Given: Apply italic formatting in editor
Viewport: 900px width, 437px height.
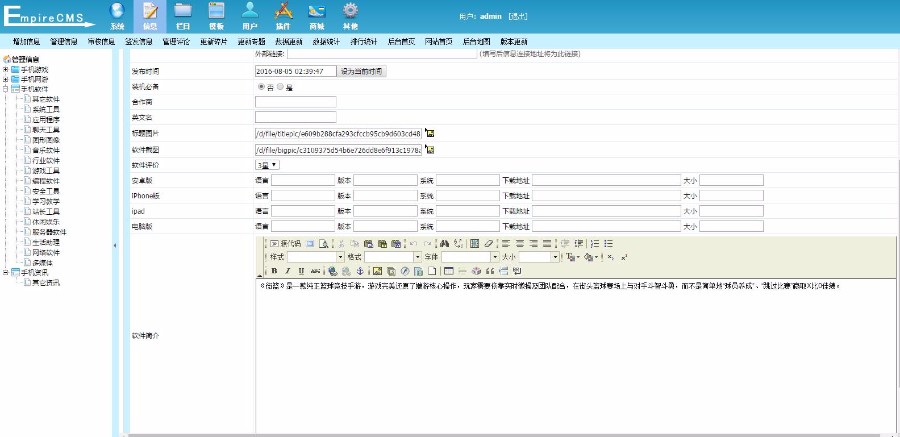Looking at the screenshot, I should 288,271.
